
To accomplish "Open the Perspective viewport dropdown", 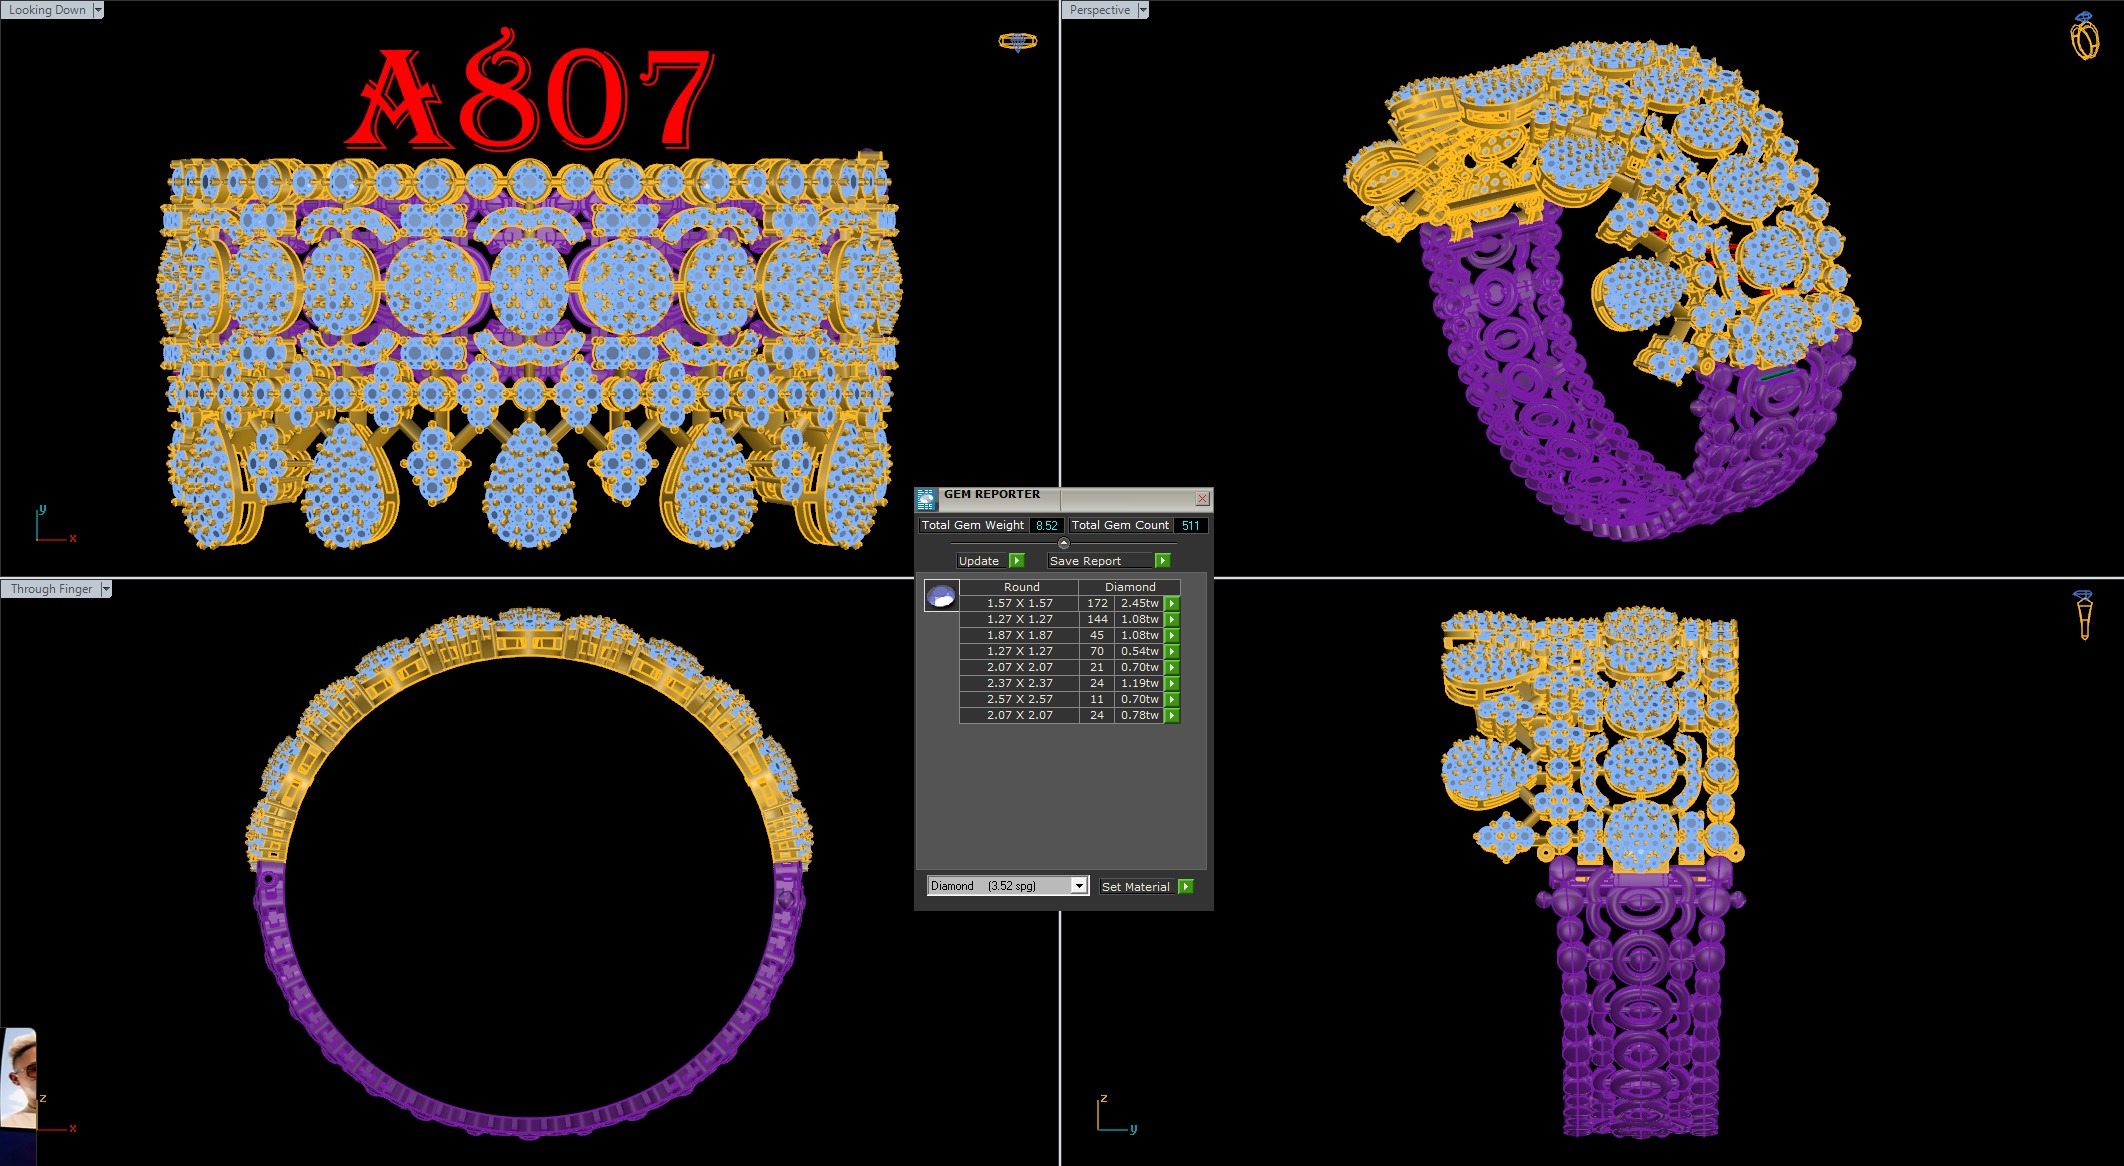I will (x=1142, y=10).
